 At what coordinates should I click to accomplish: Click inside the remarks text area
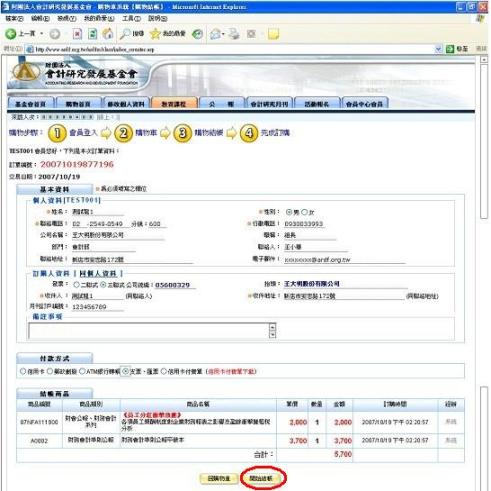pyautogui.click(x=149, y=330)
